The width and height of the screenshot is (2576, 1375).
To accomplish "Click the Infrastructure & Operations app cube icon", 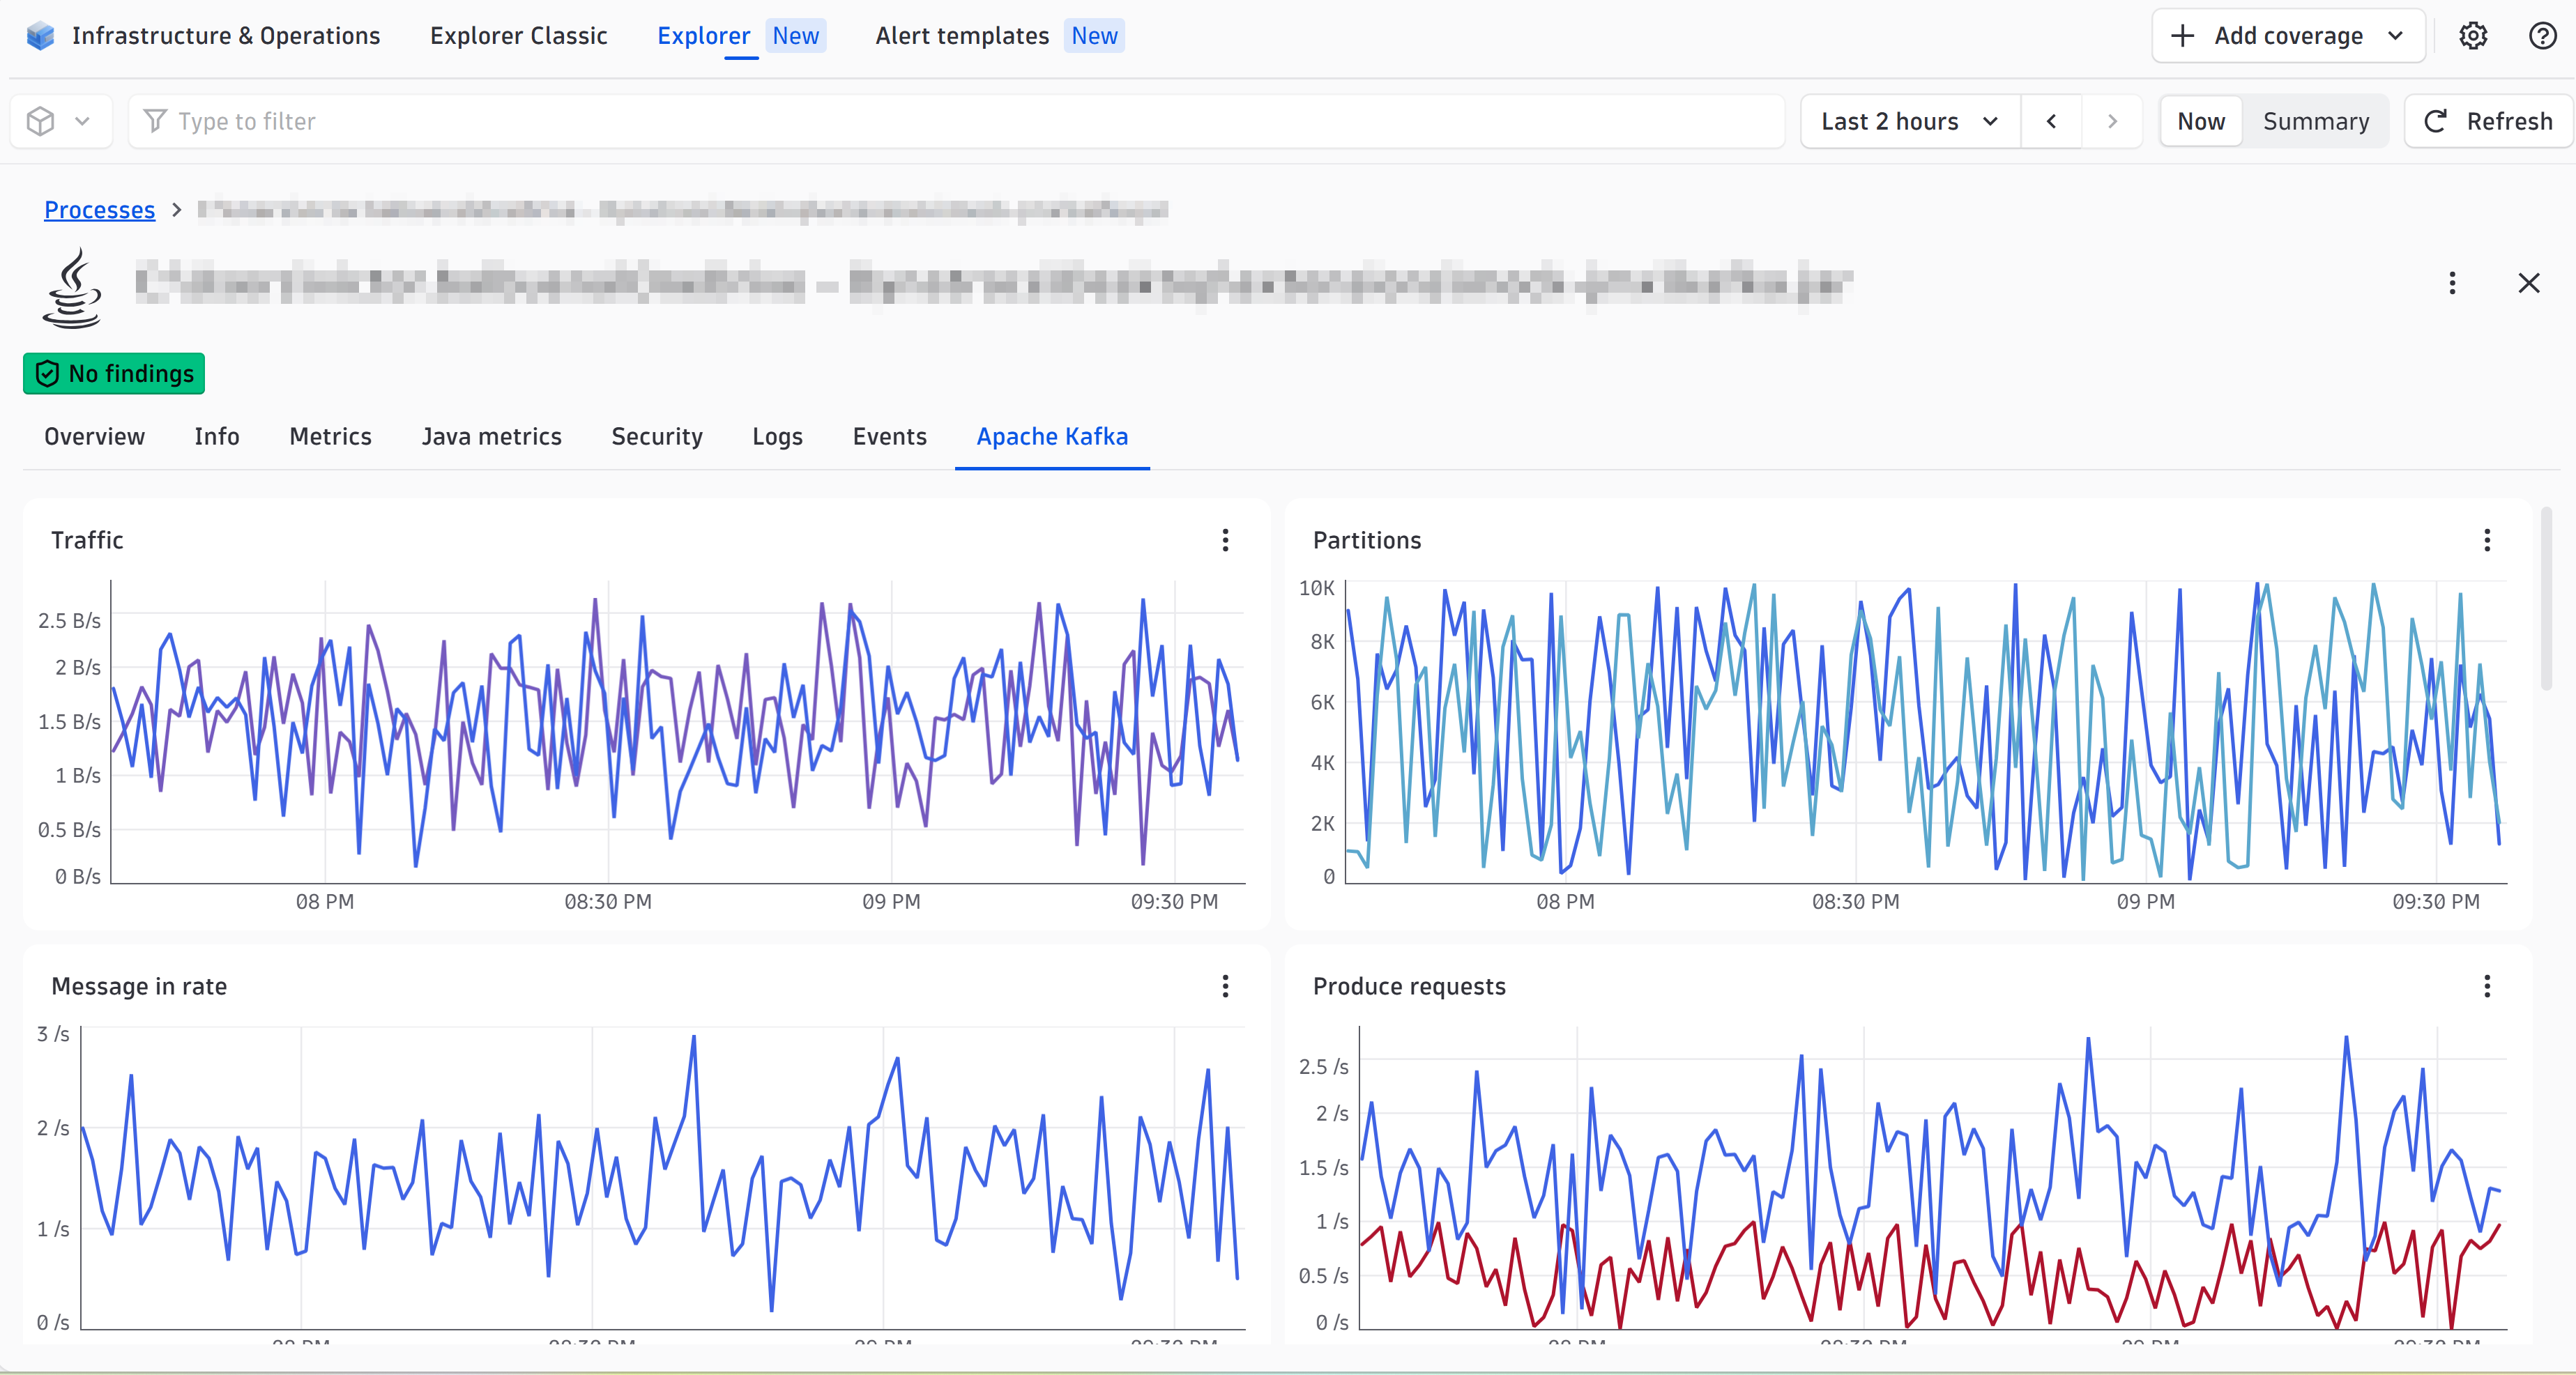I will click(x=41, y=36).
